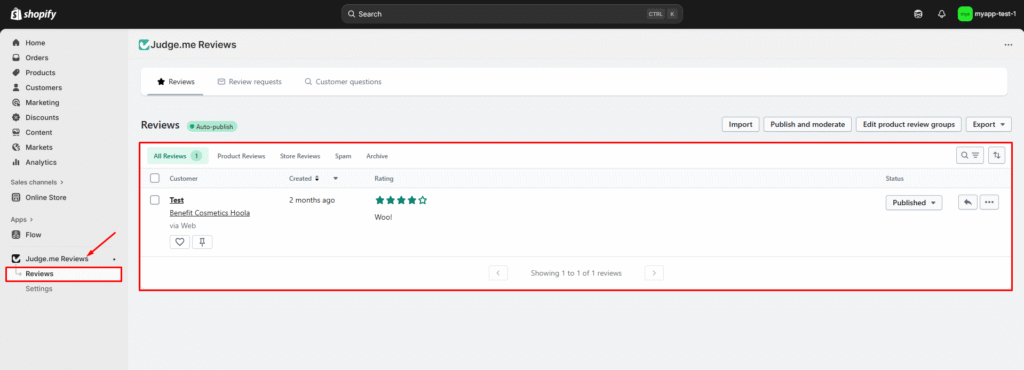The width and height of the screenshot is (1024, 370).
Task: Switch to the Review requests tab
Action: (249, 82)
